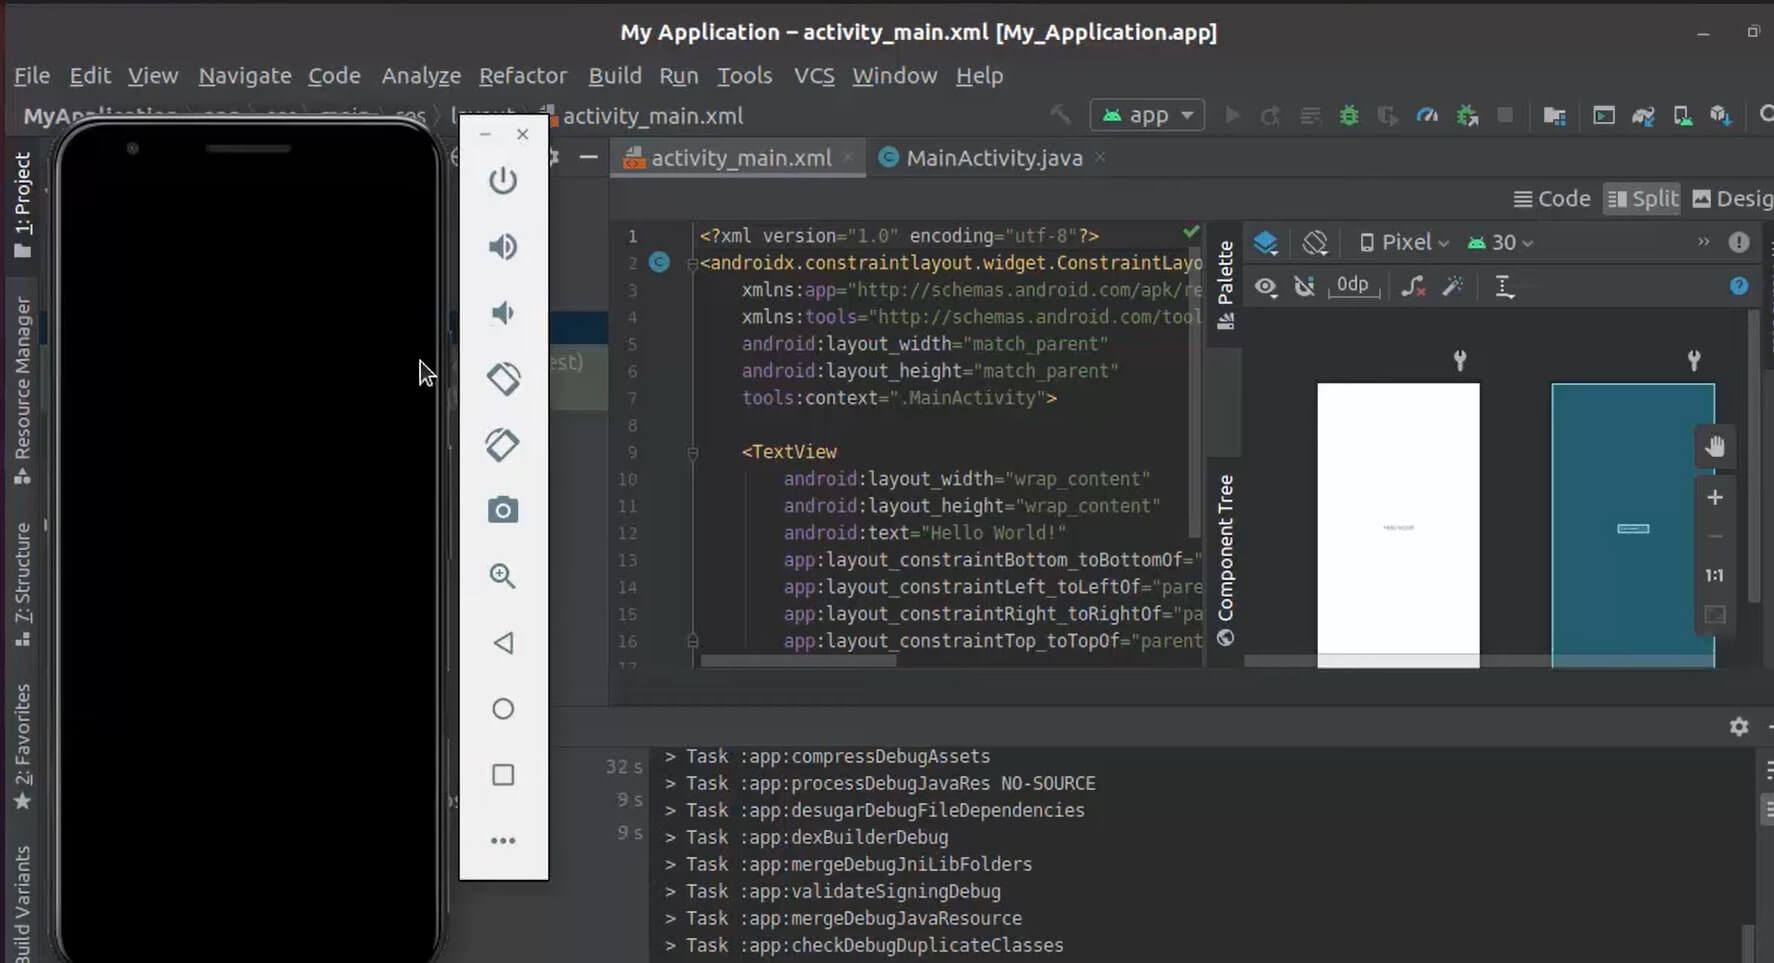
Task: Toggle design view options eye icon
Action: pyautogui.click(x=1266, y=287)
